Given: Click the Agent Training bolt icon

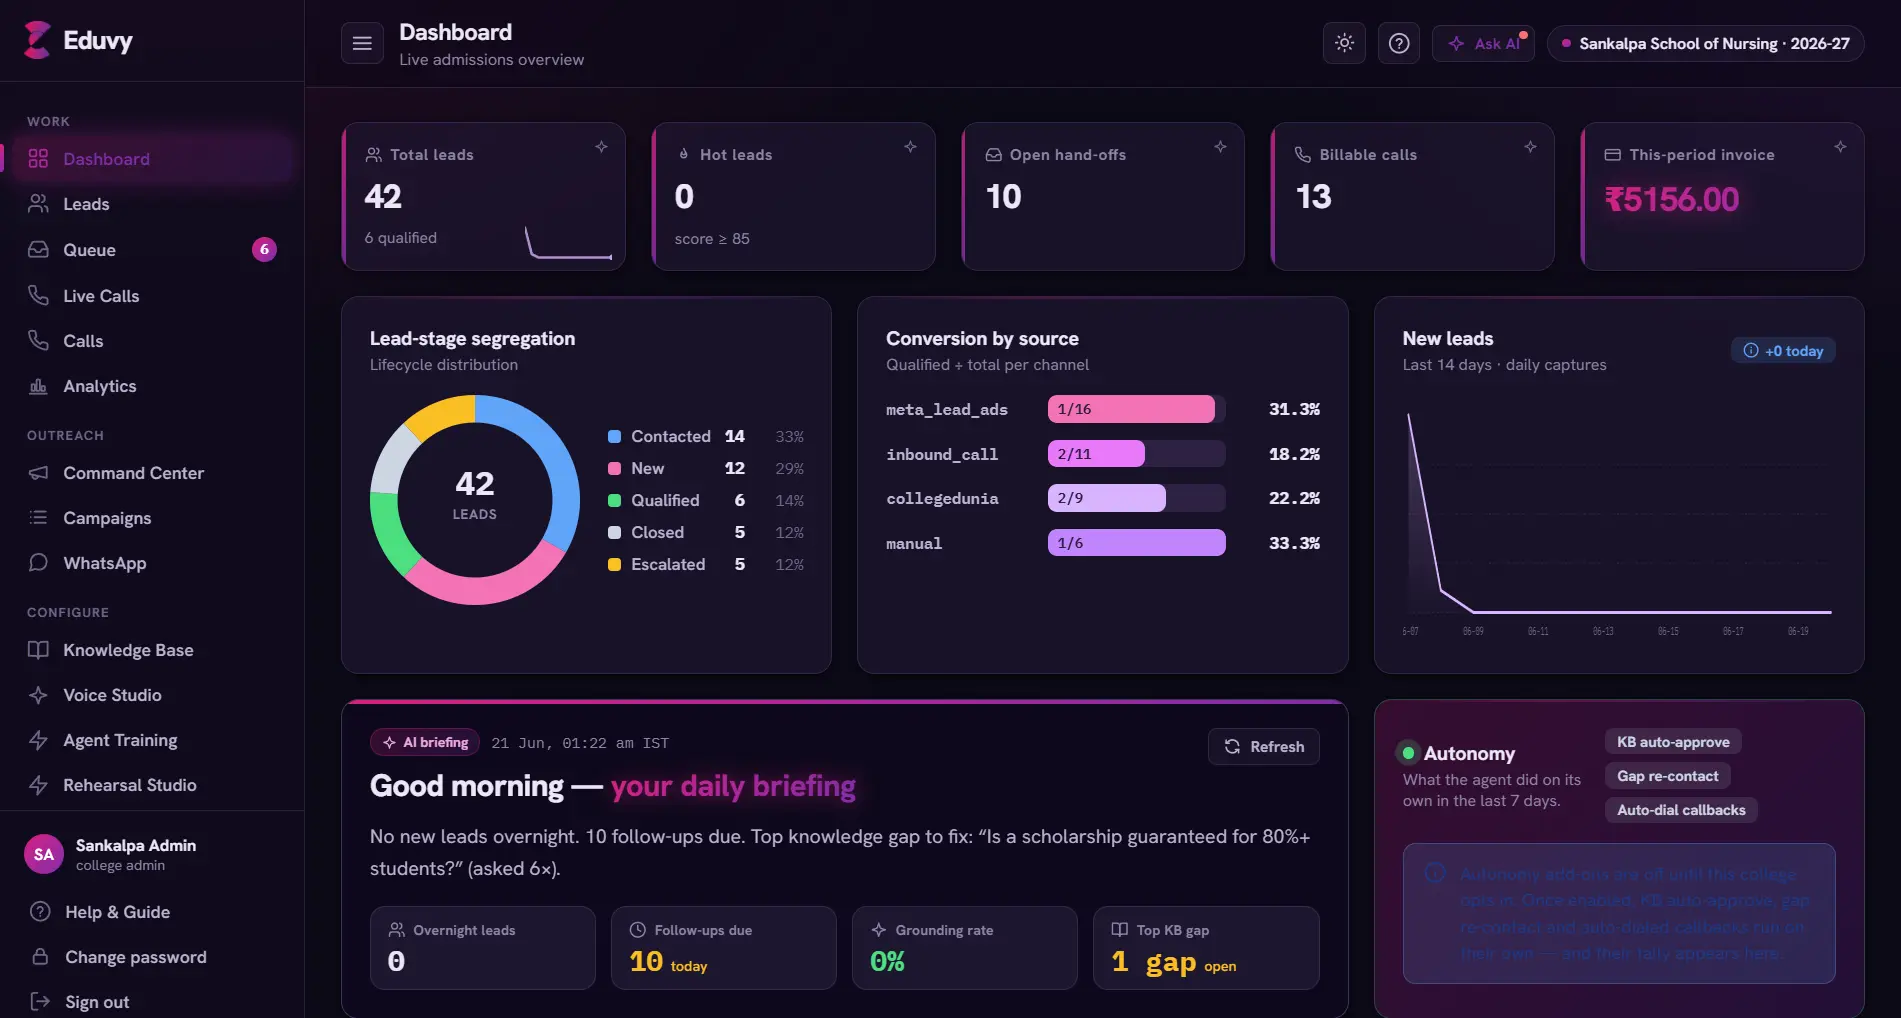Looking at the screenshot, I should point(38,740).
